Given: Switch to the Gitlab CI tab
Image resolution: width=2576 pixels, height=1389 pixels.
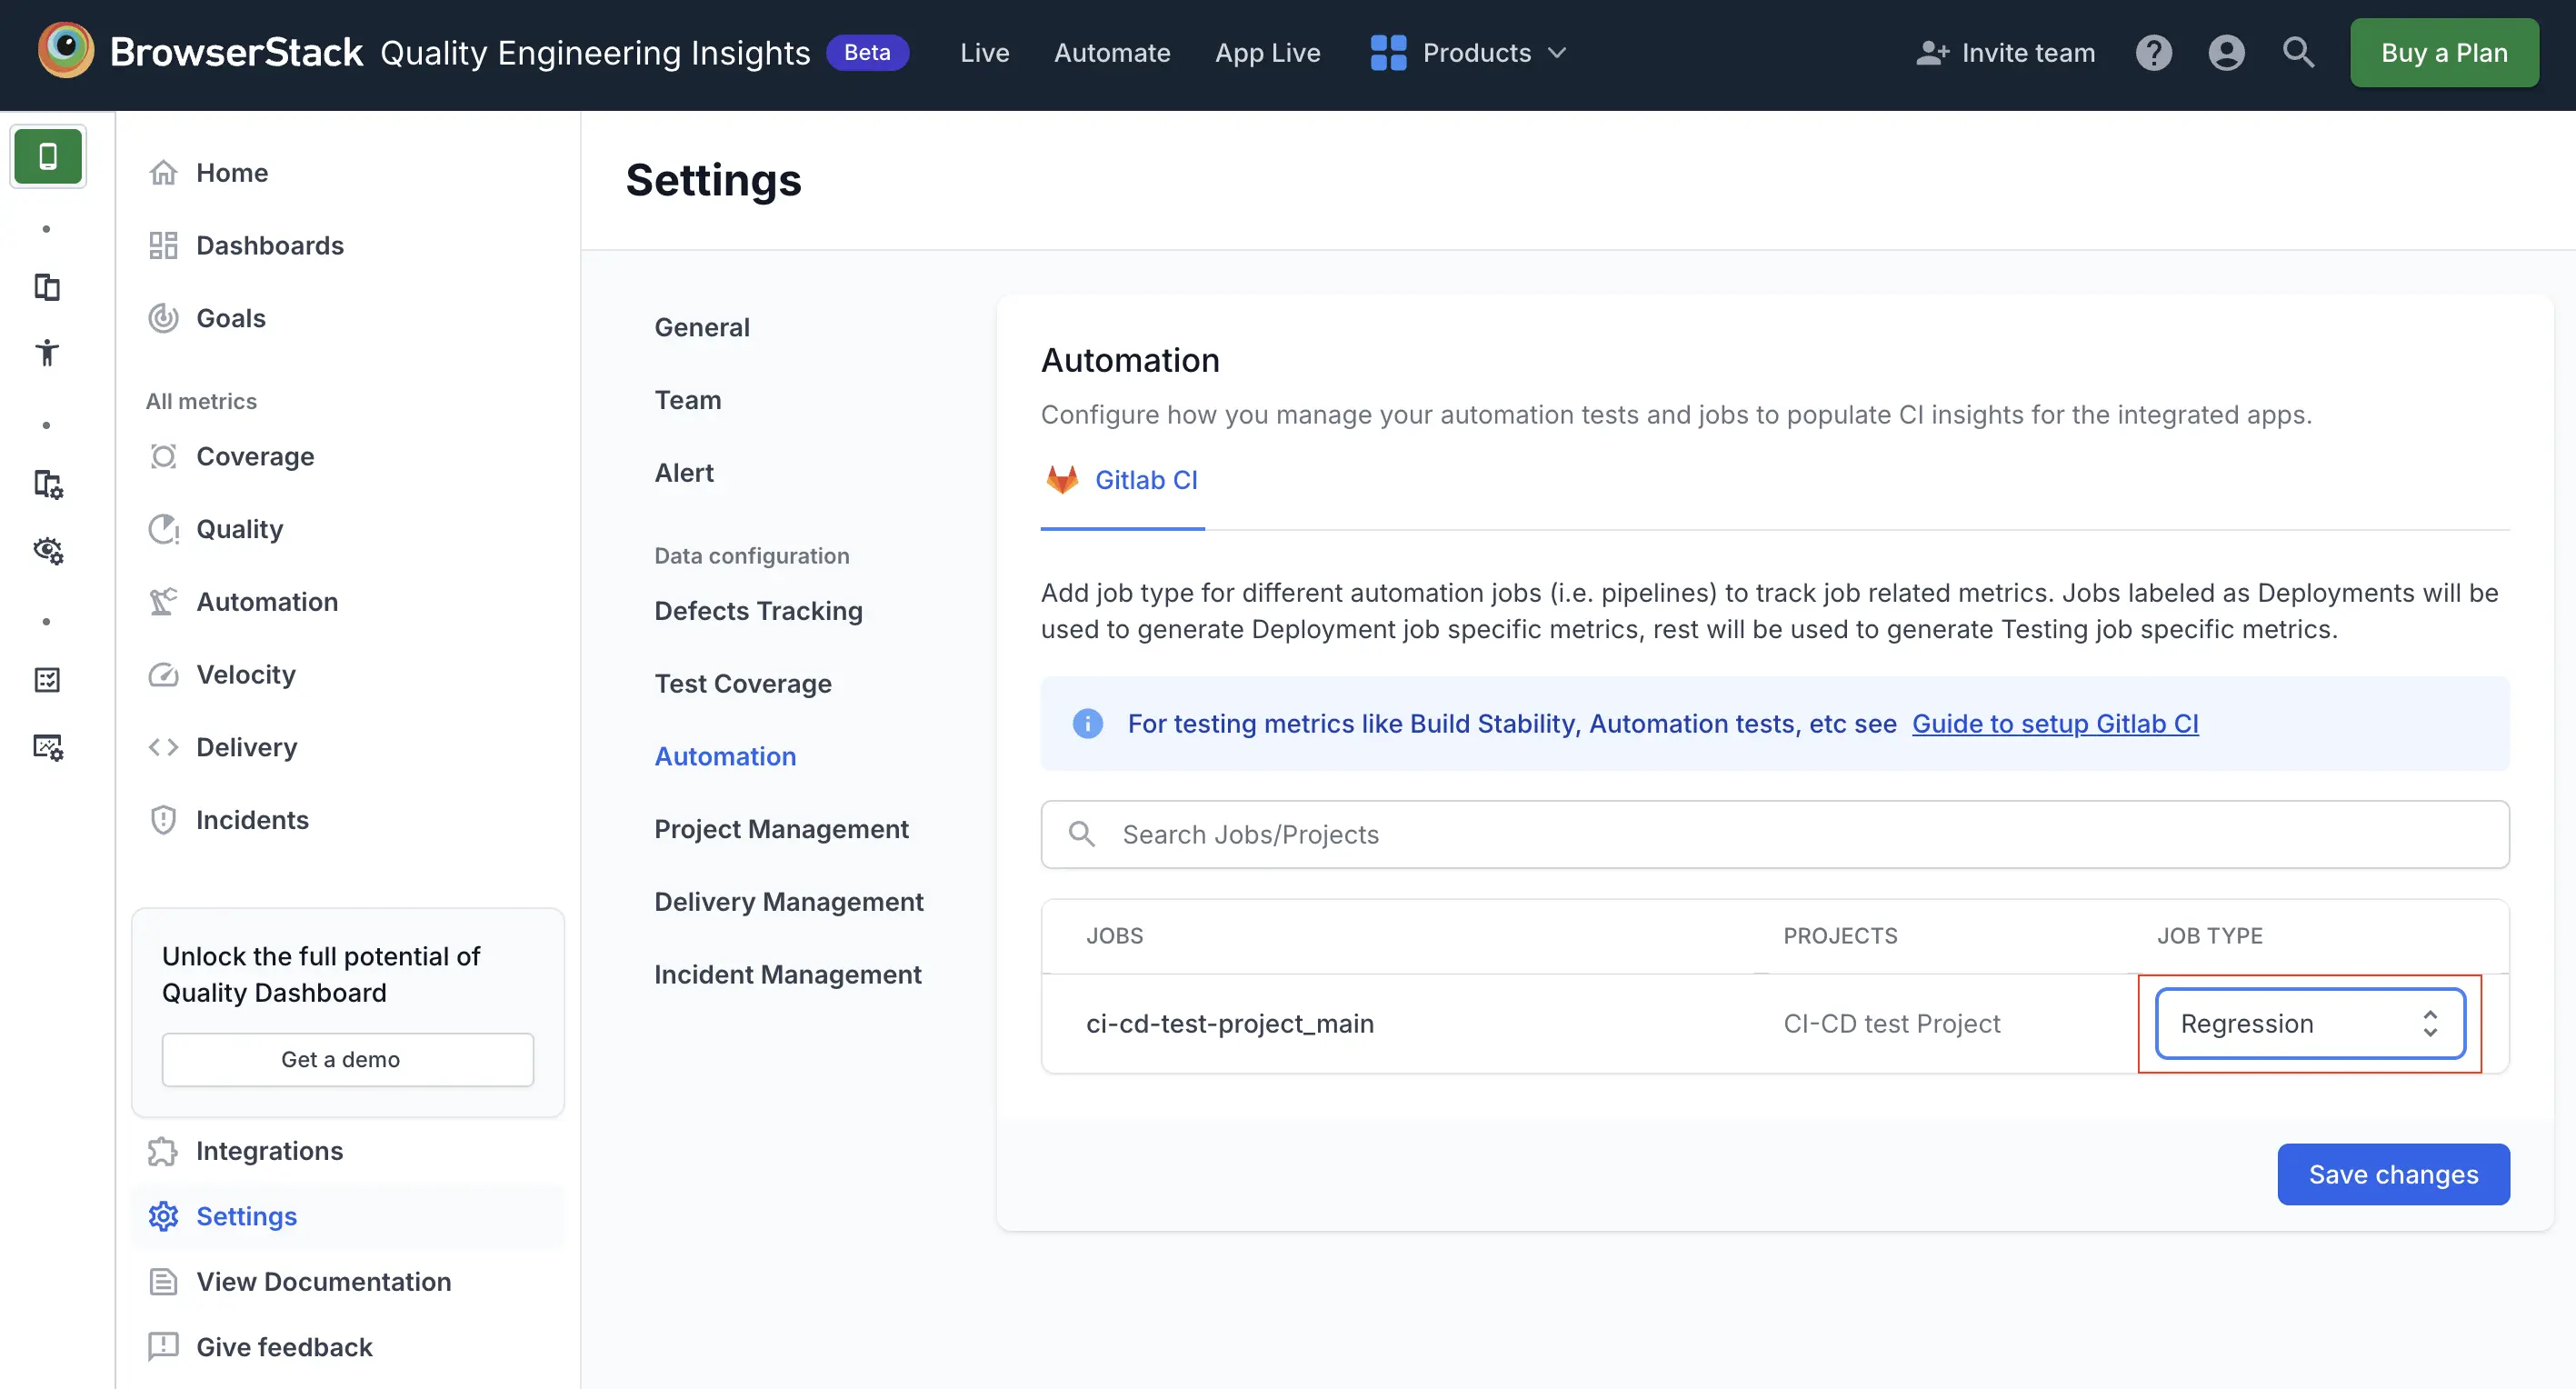Looking at the screenshot, I should click(x=1122, y=480).
